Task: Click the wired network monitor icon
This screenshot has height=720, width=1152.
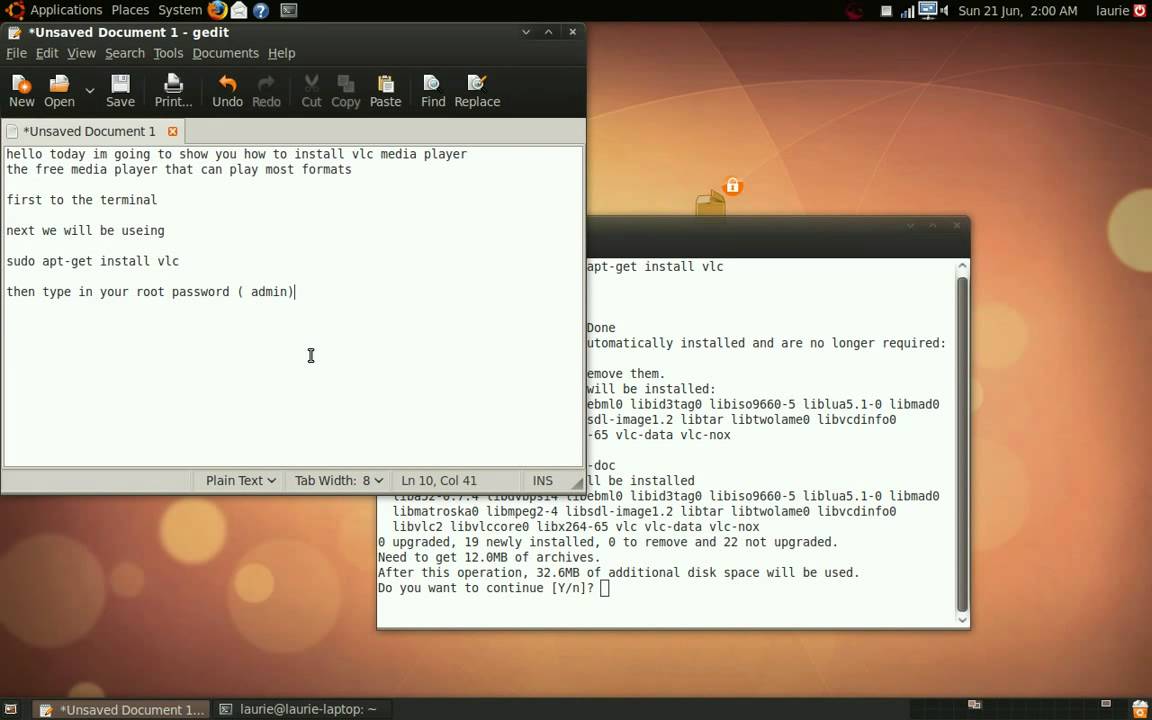Action: (927, 10)
